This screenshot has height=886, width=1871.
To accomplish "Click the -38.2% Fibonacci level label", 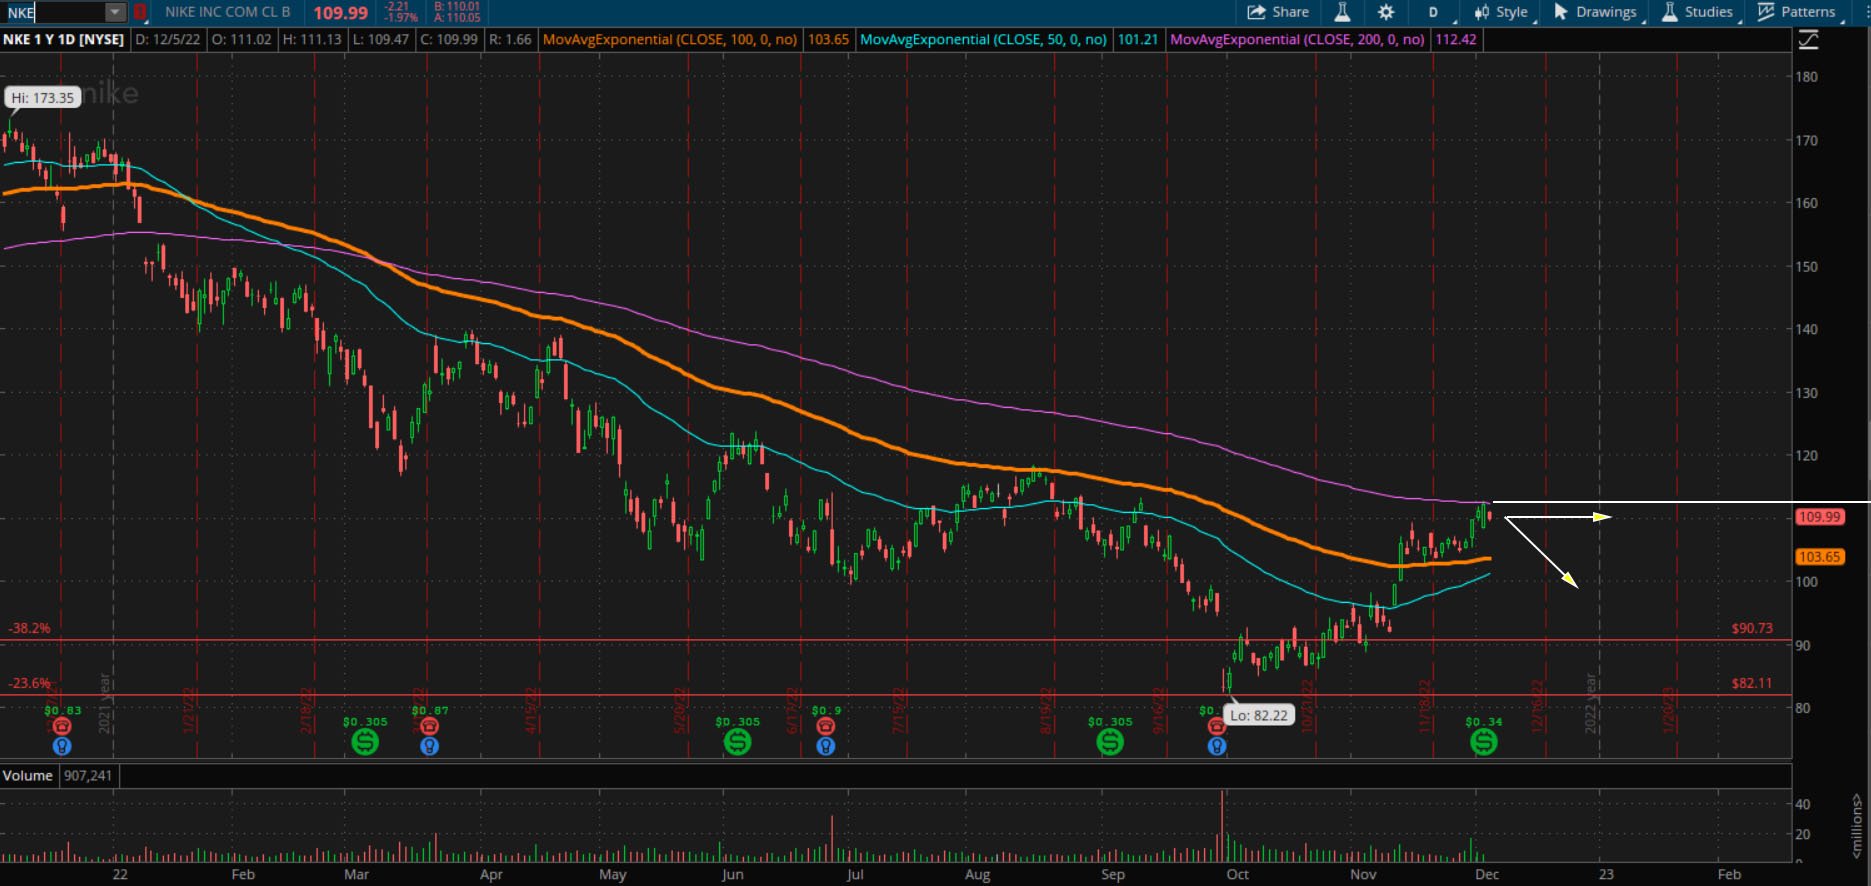I will tap(29, 628).
